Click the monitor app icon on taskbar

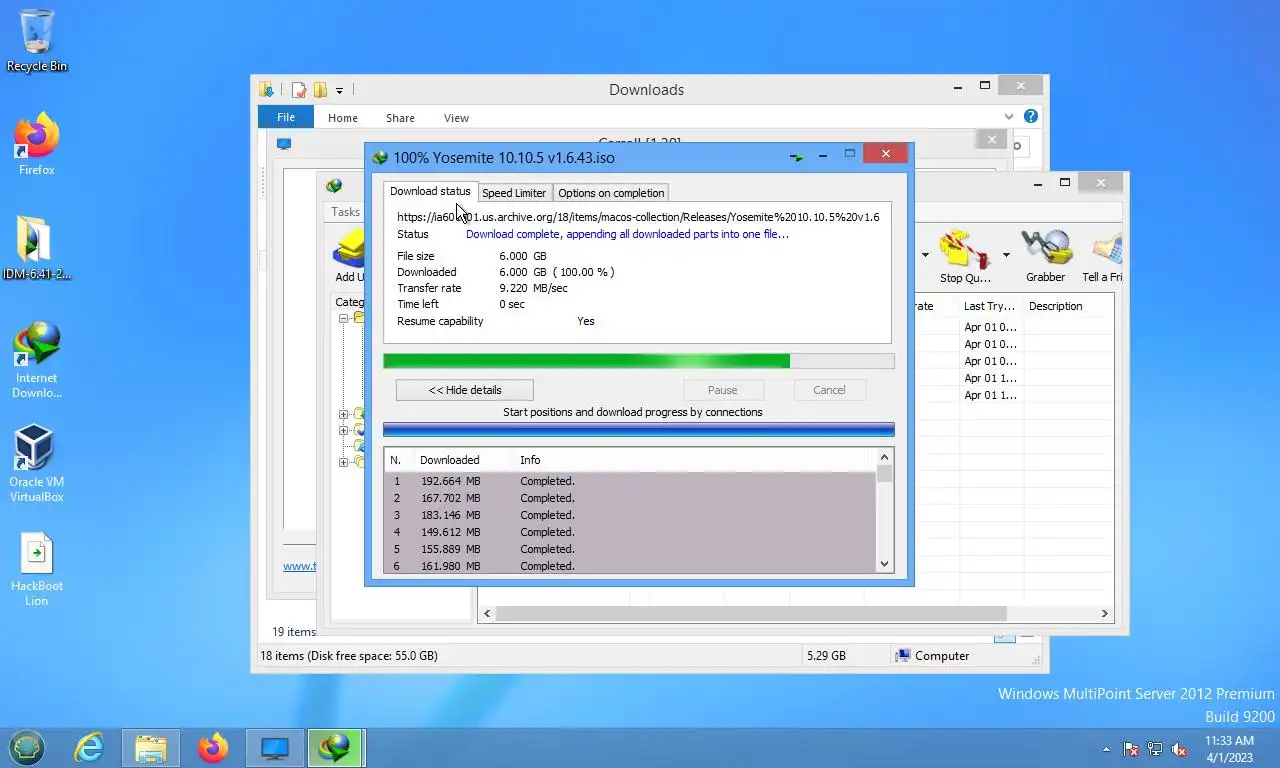tap(274, 747)
